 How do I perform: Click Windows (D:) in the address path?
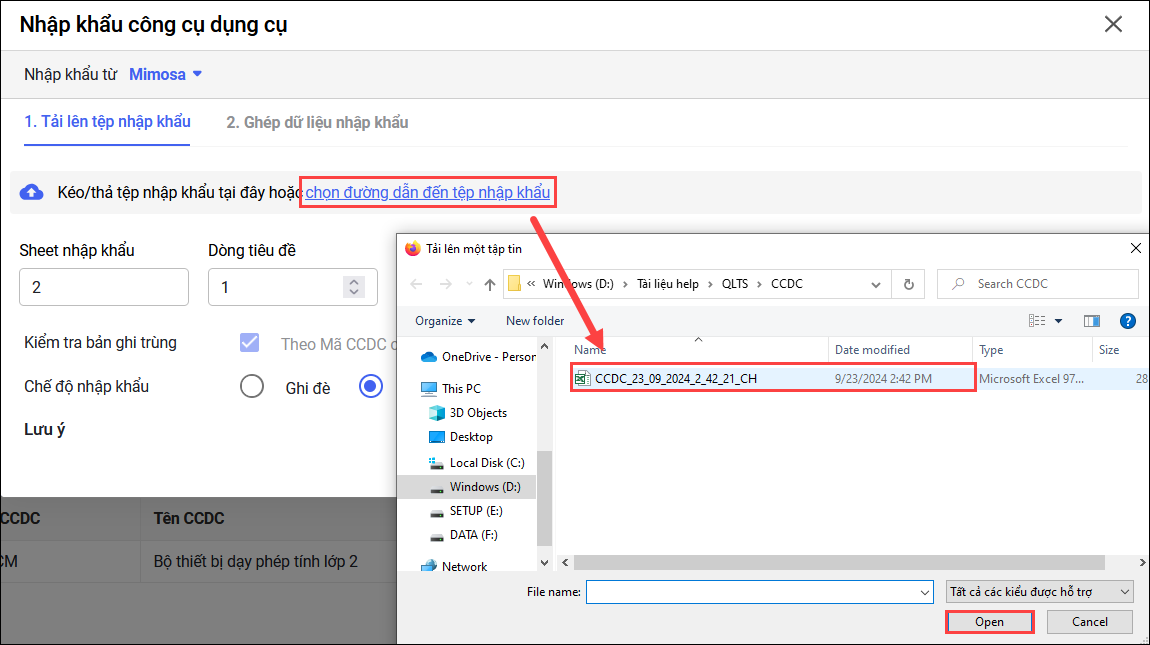point(578,284)
